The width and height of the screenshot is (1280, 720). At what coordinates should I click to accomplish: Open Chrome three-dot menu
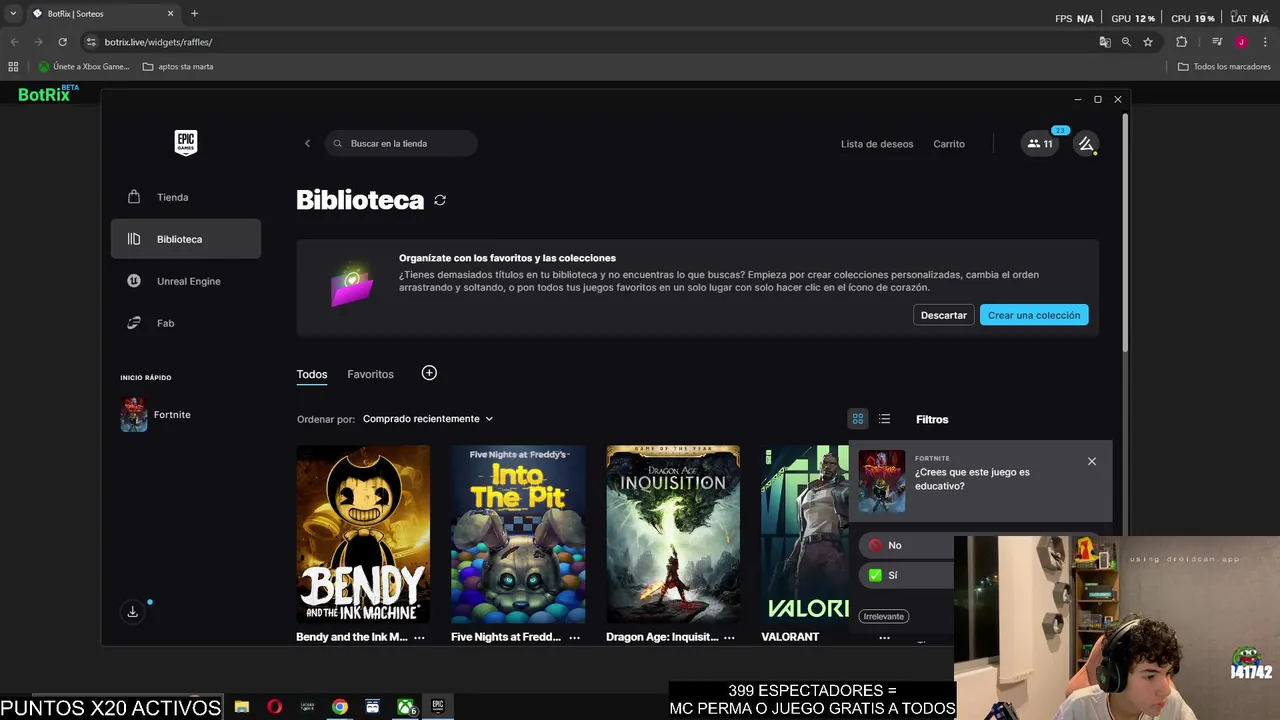[x=1266, y=42]
